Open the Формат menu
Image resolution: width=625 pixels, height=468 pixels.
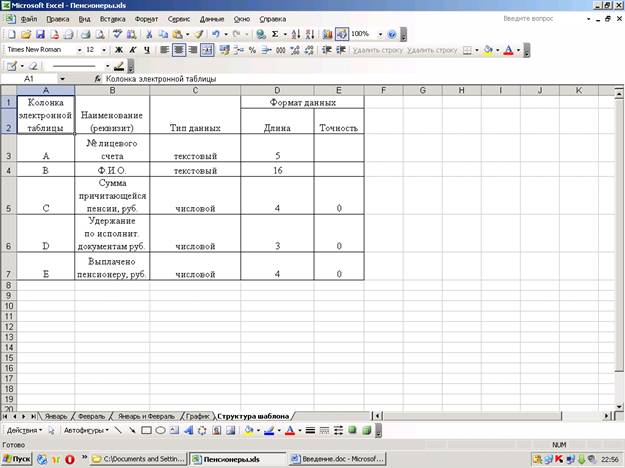click(146, 19)
